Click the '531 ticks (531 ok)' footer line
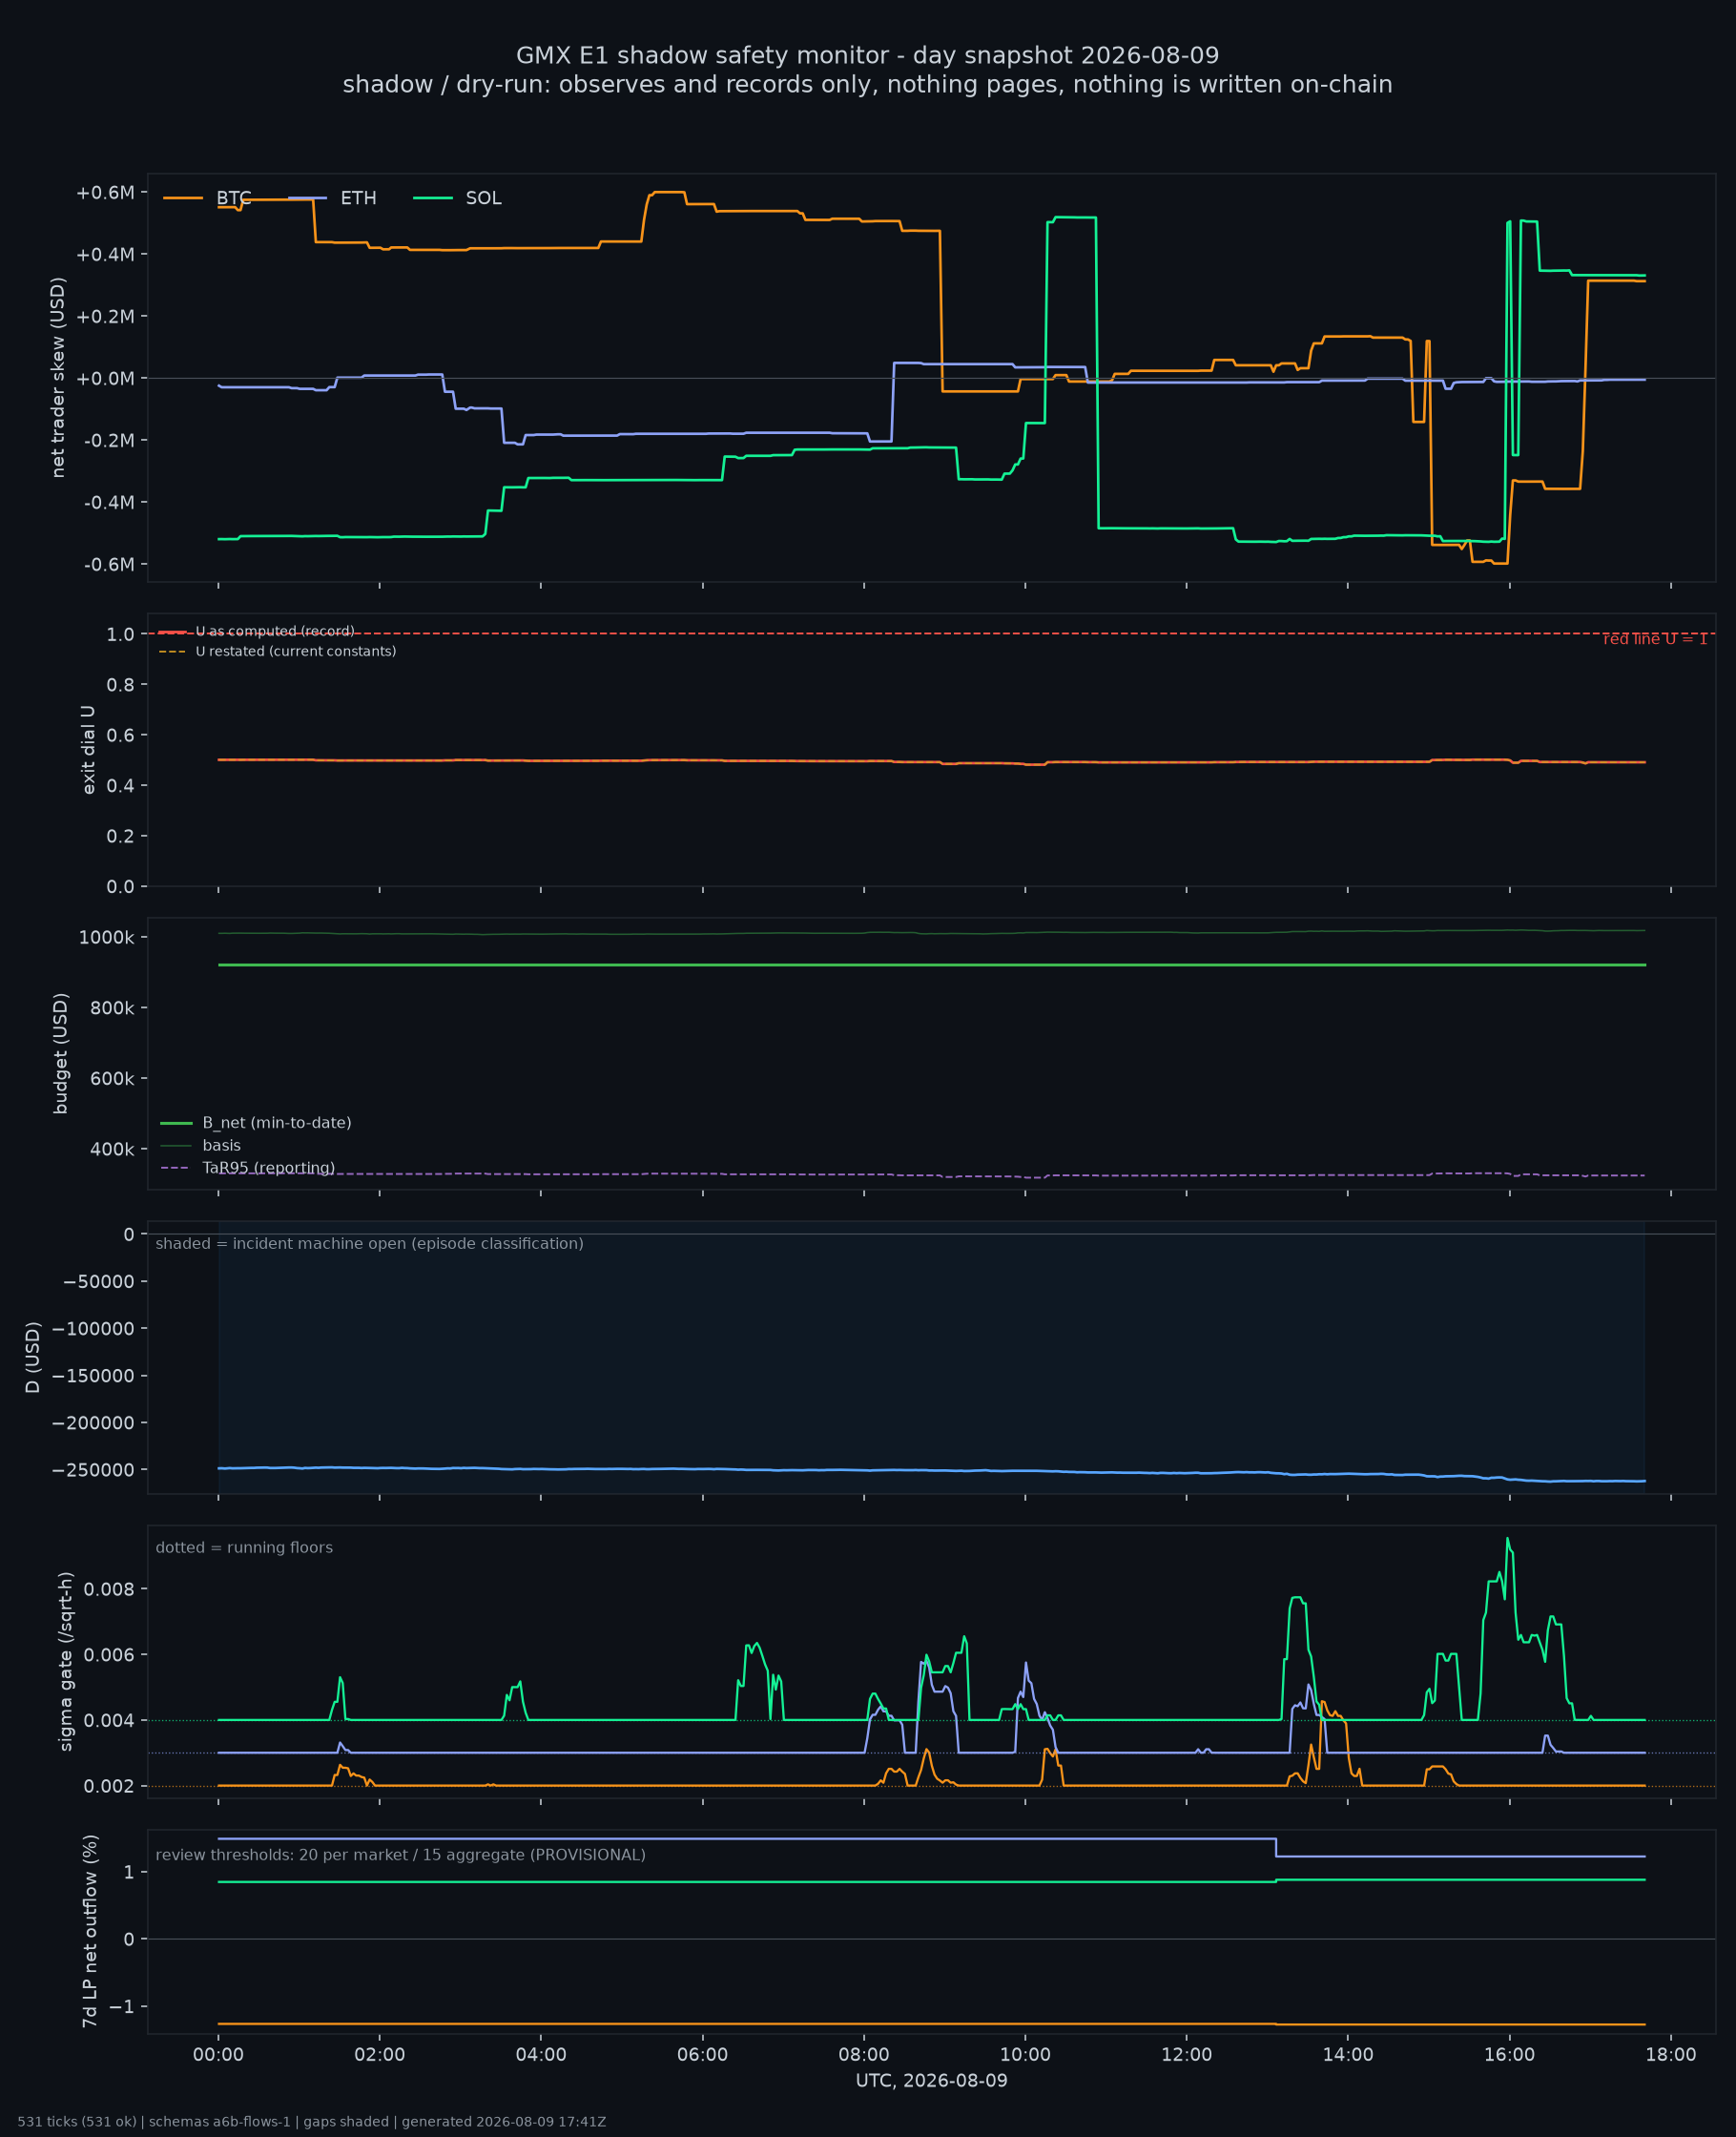This screenshot has width=1736, height=2137. (312, 2121)
